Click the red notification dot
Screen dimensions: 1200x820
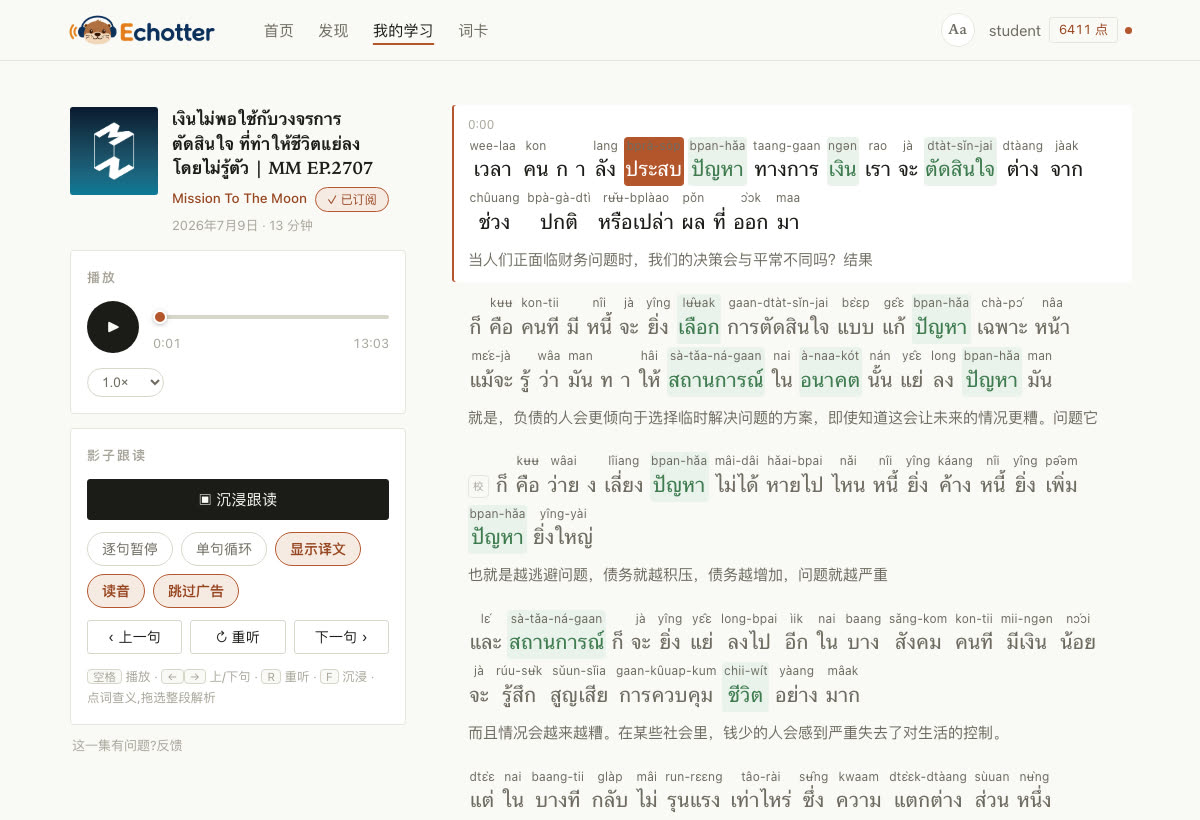tap(1129, 31)
